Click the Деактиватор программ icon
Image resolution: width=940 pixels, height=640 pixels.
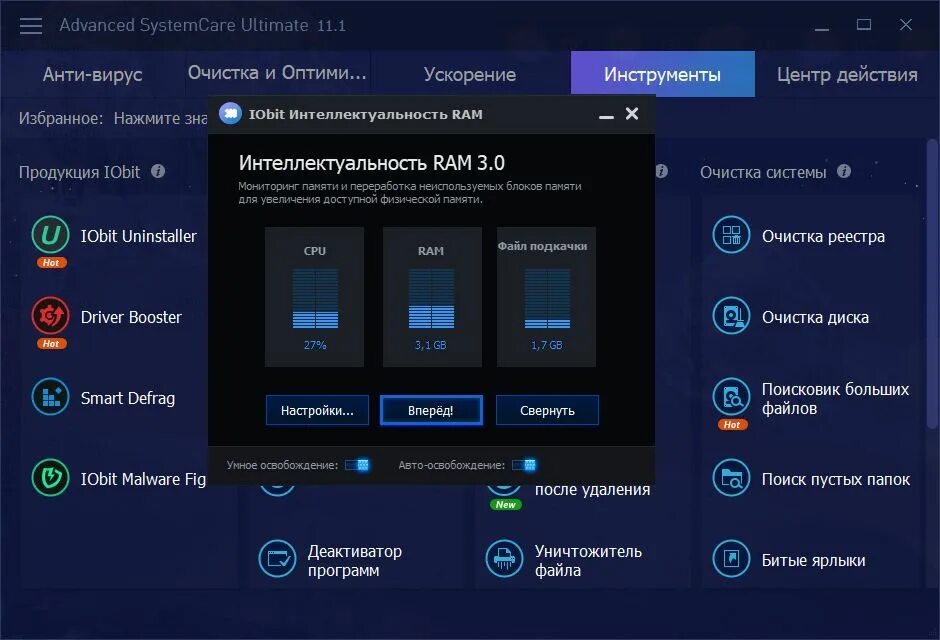pyautogui.click(x=277, y=559)
